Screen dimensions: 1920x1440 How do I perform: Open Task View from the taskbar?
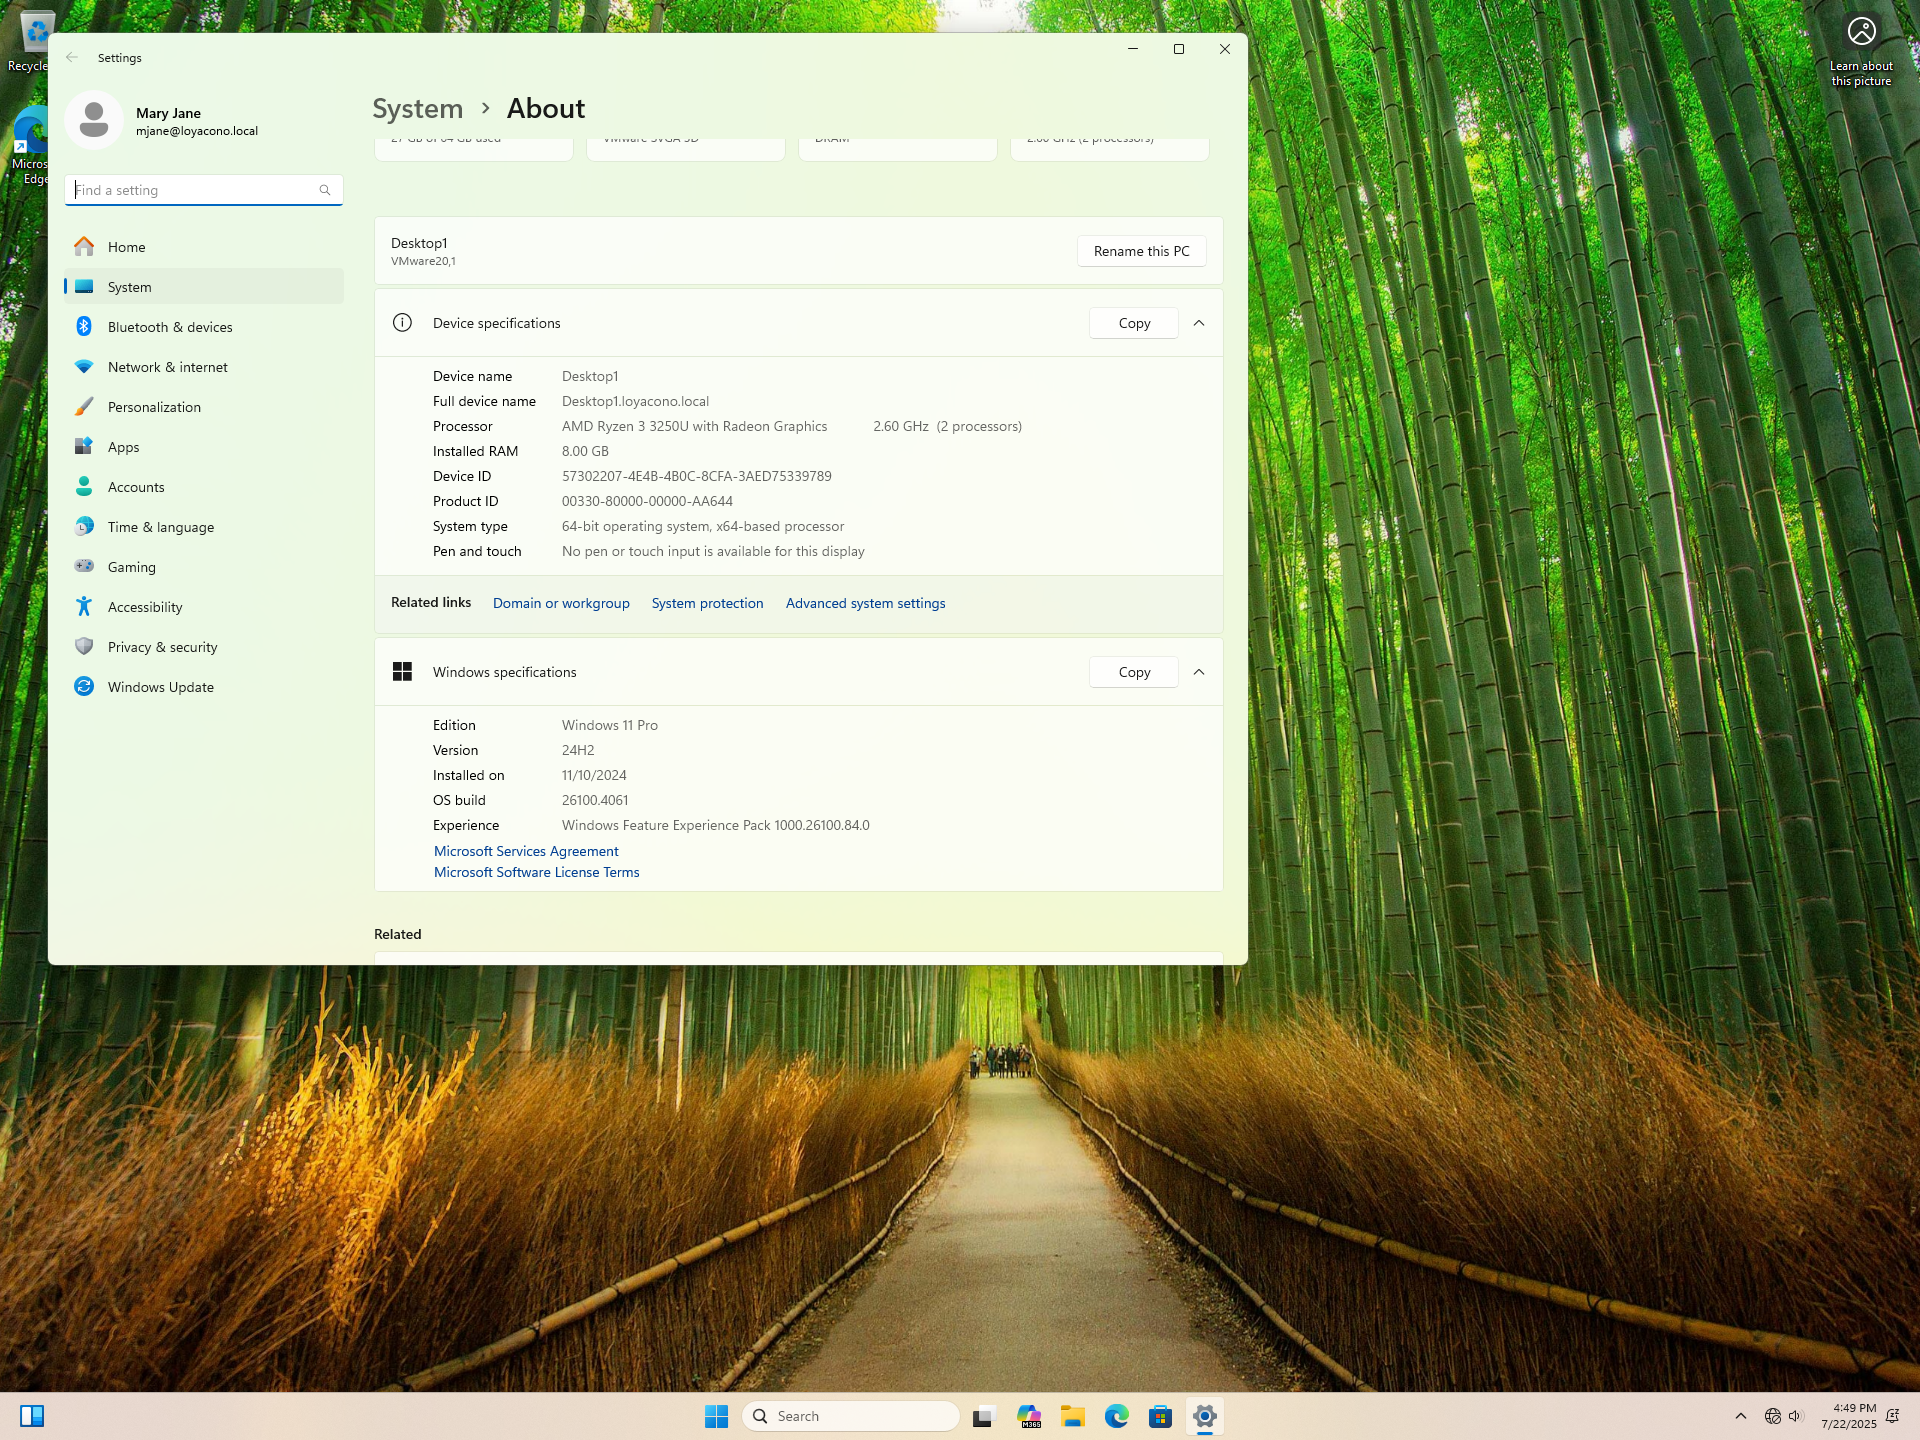983,1416
